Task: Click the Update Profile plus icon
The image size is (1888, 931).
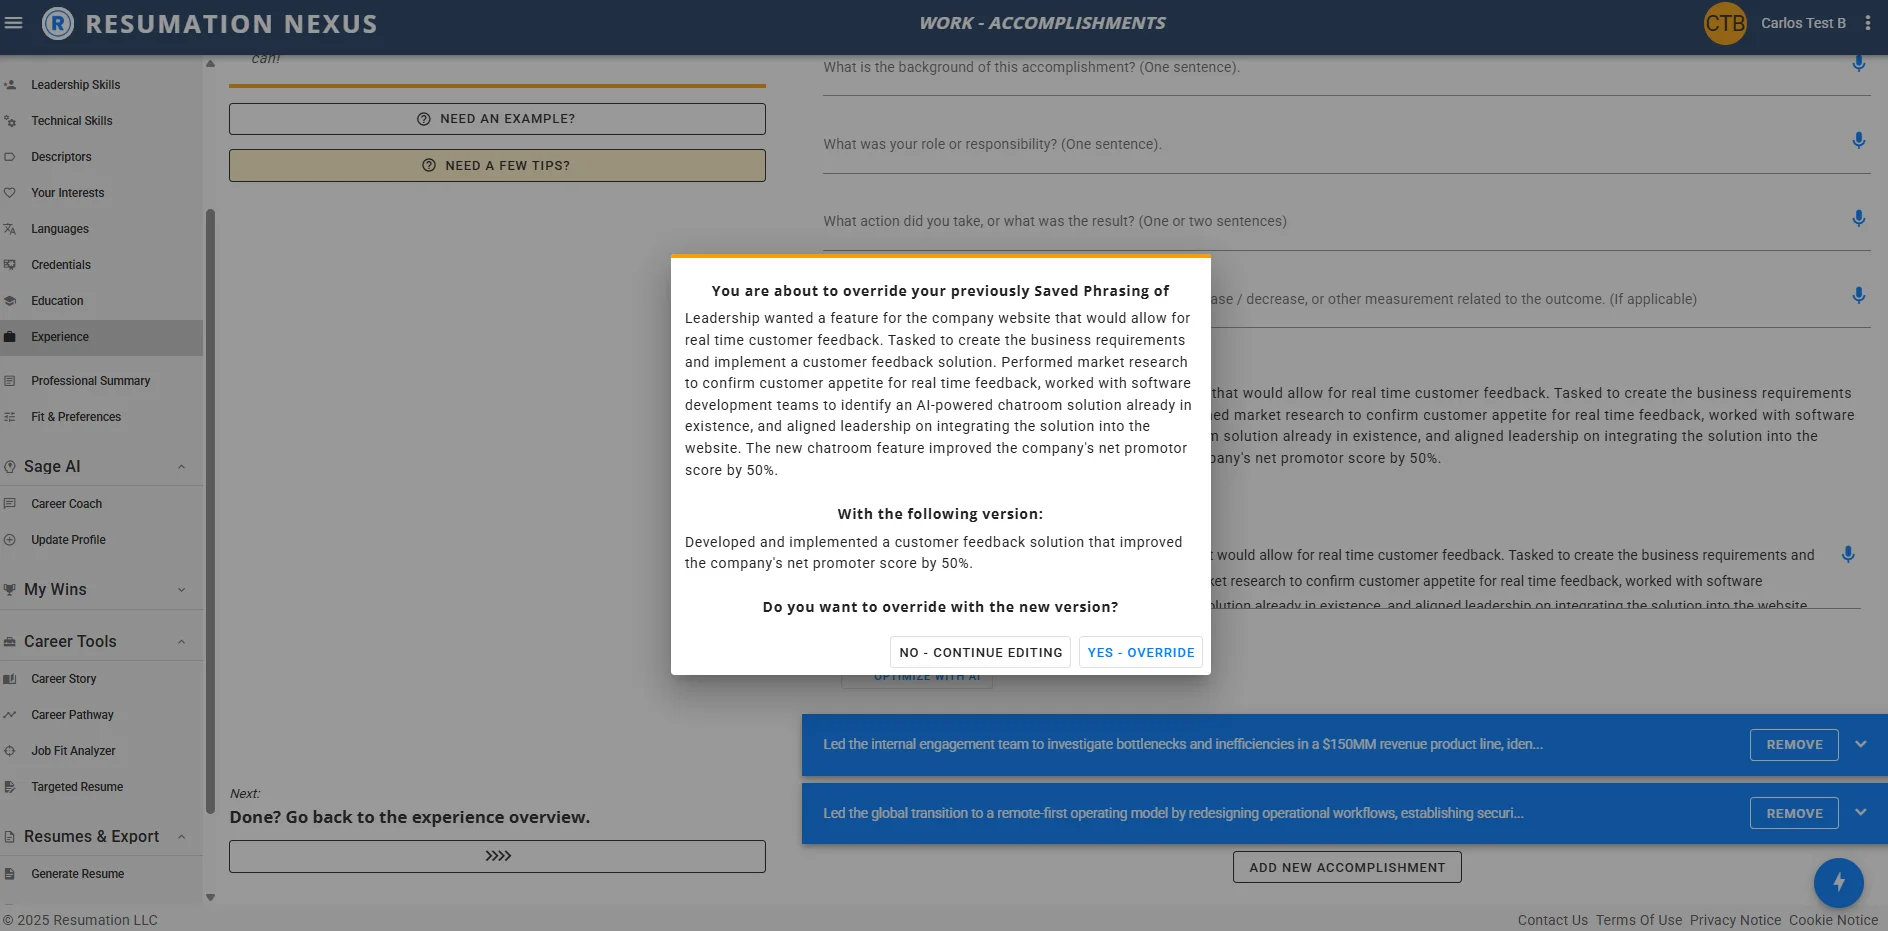Action: click(x=10, y=540)
